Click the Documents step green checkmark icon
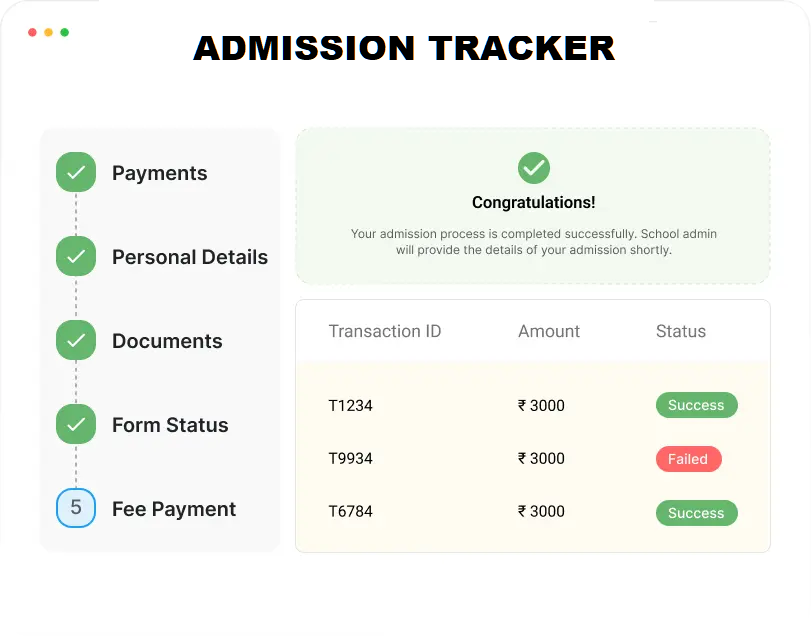This screenshot has height=636, width=811. click(76, 341)
